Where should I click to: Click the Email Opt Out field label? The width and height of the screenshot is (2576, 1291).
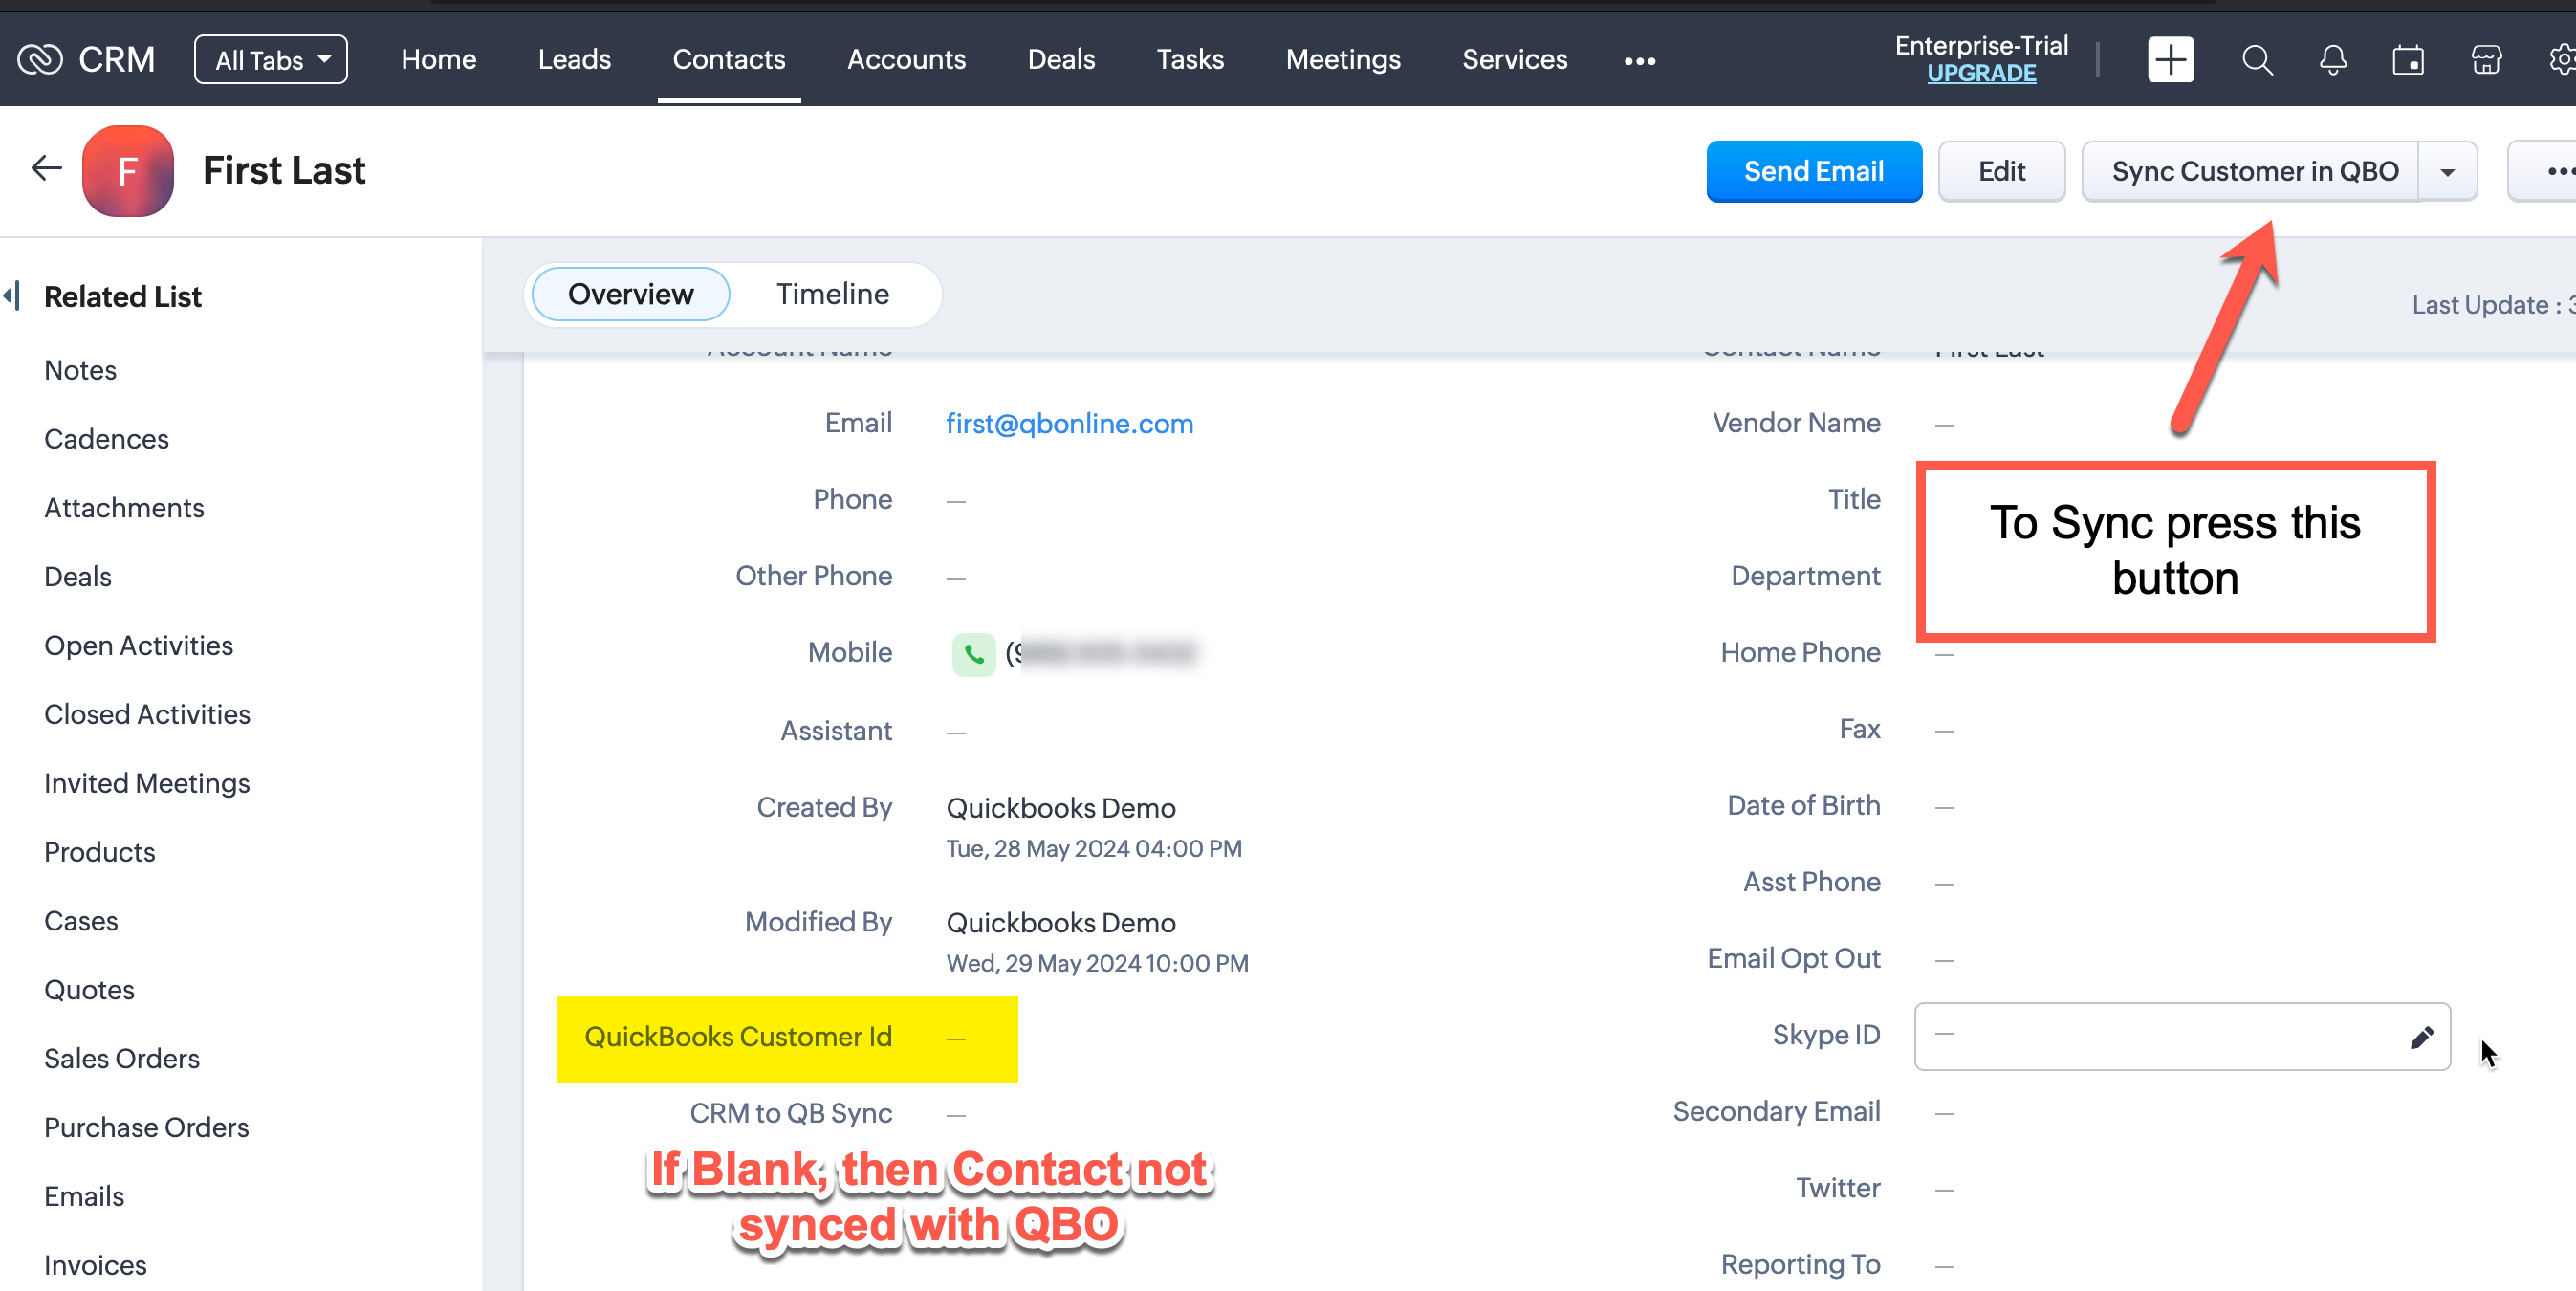(1793, 959)
